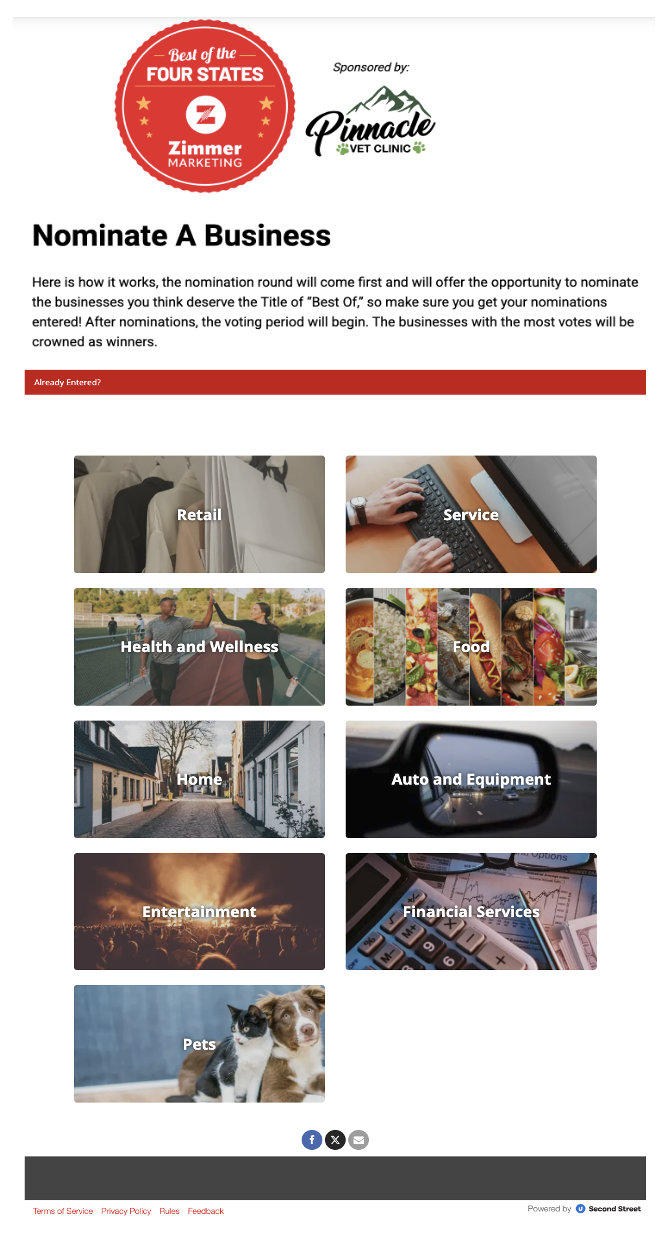Select the Health and Wellness category
This screenshot has width=666, height=1238.
[199, 647]
